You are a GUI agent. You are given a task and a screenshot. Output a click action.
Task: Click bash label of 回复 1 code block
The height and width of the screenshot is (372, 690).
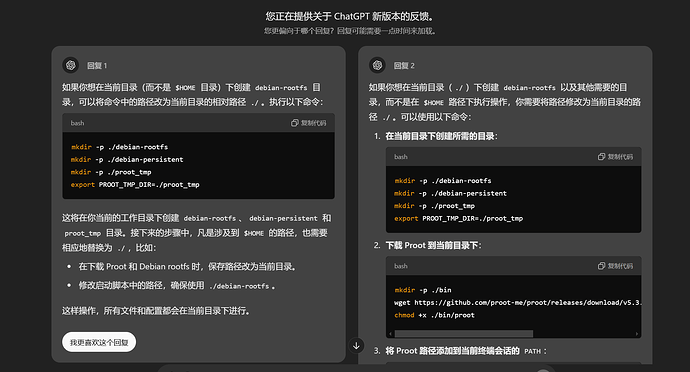point(77,123)
